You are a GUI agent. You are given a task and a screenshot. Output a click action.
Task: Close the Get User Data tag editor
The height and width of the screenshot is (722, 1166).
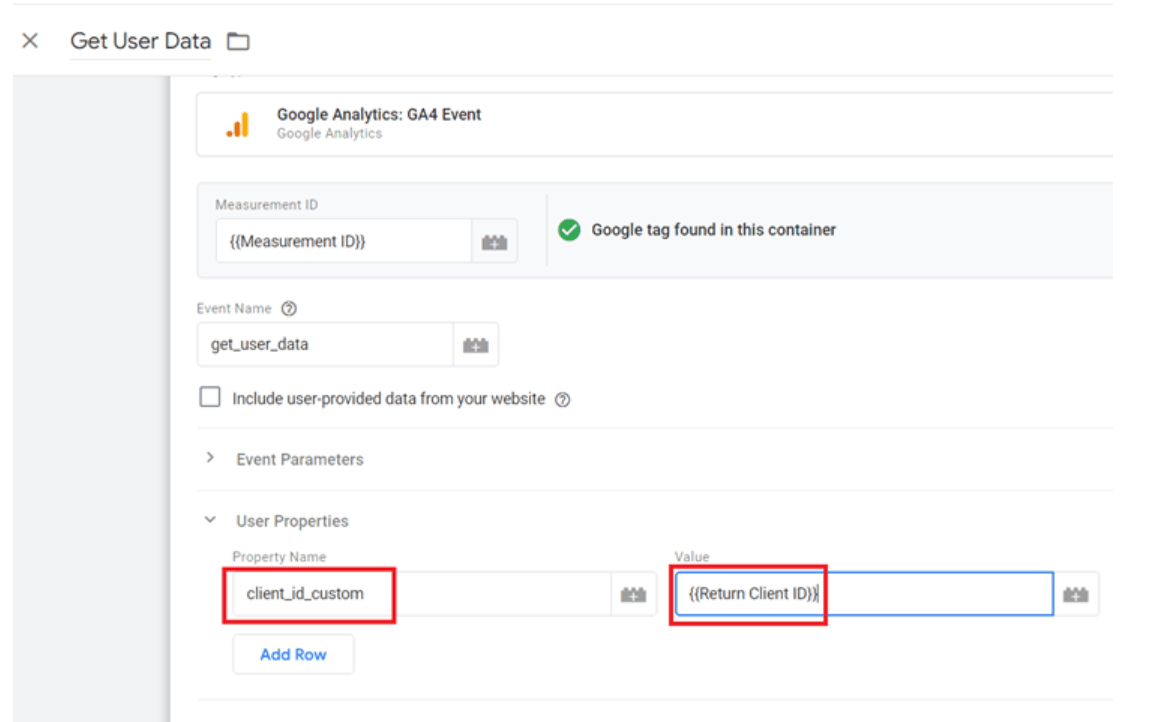(30, 40)
